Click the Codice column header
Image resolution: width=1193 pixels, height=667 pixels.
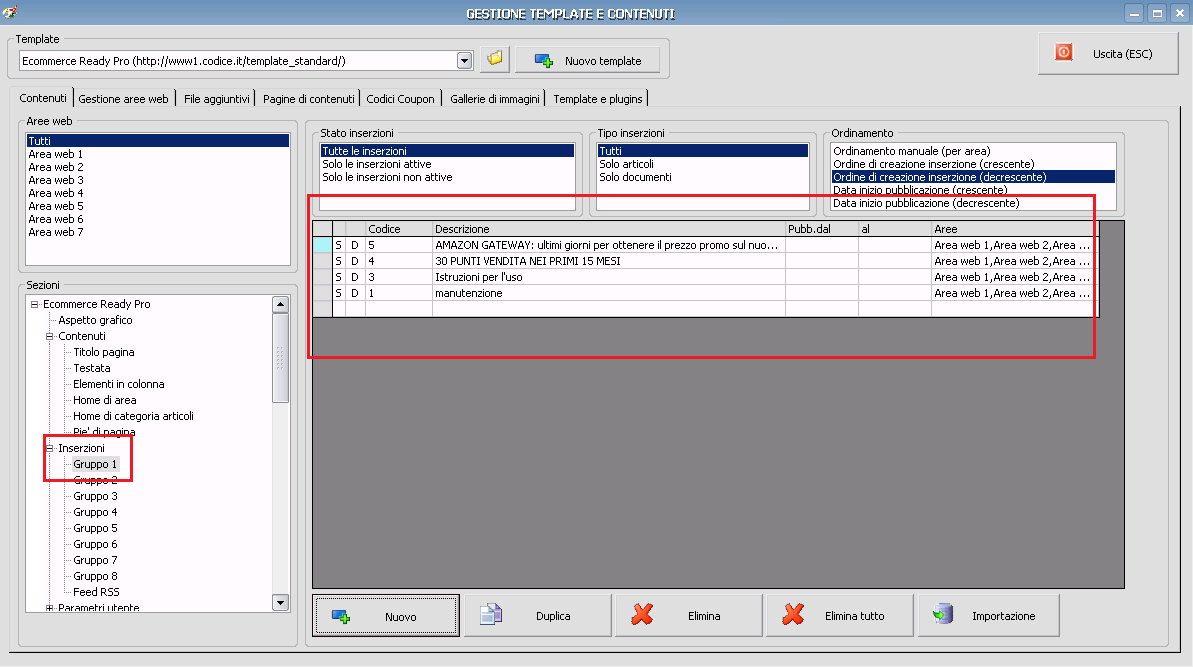click(399, 229)
